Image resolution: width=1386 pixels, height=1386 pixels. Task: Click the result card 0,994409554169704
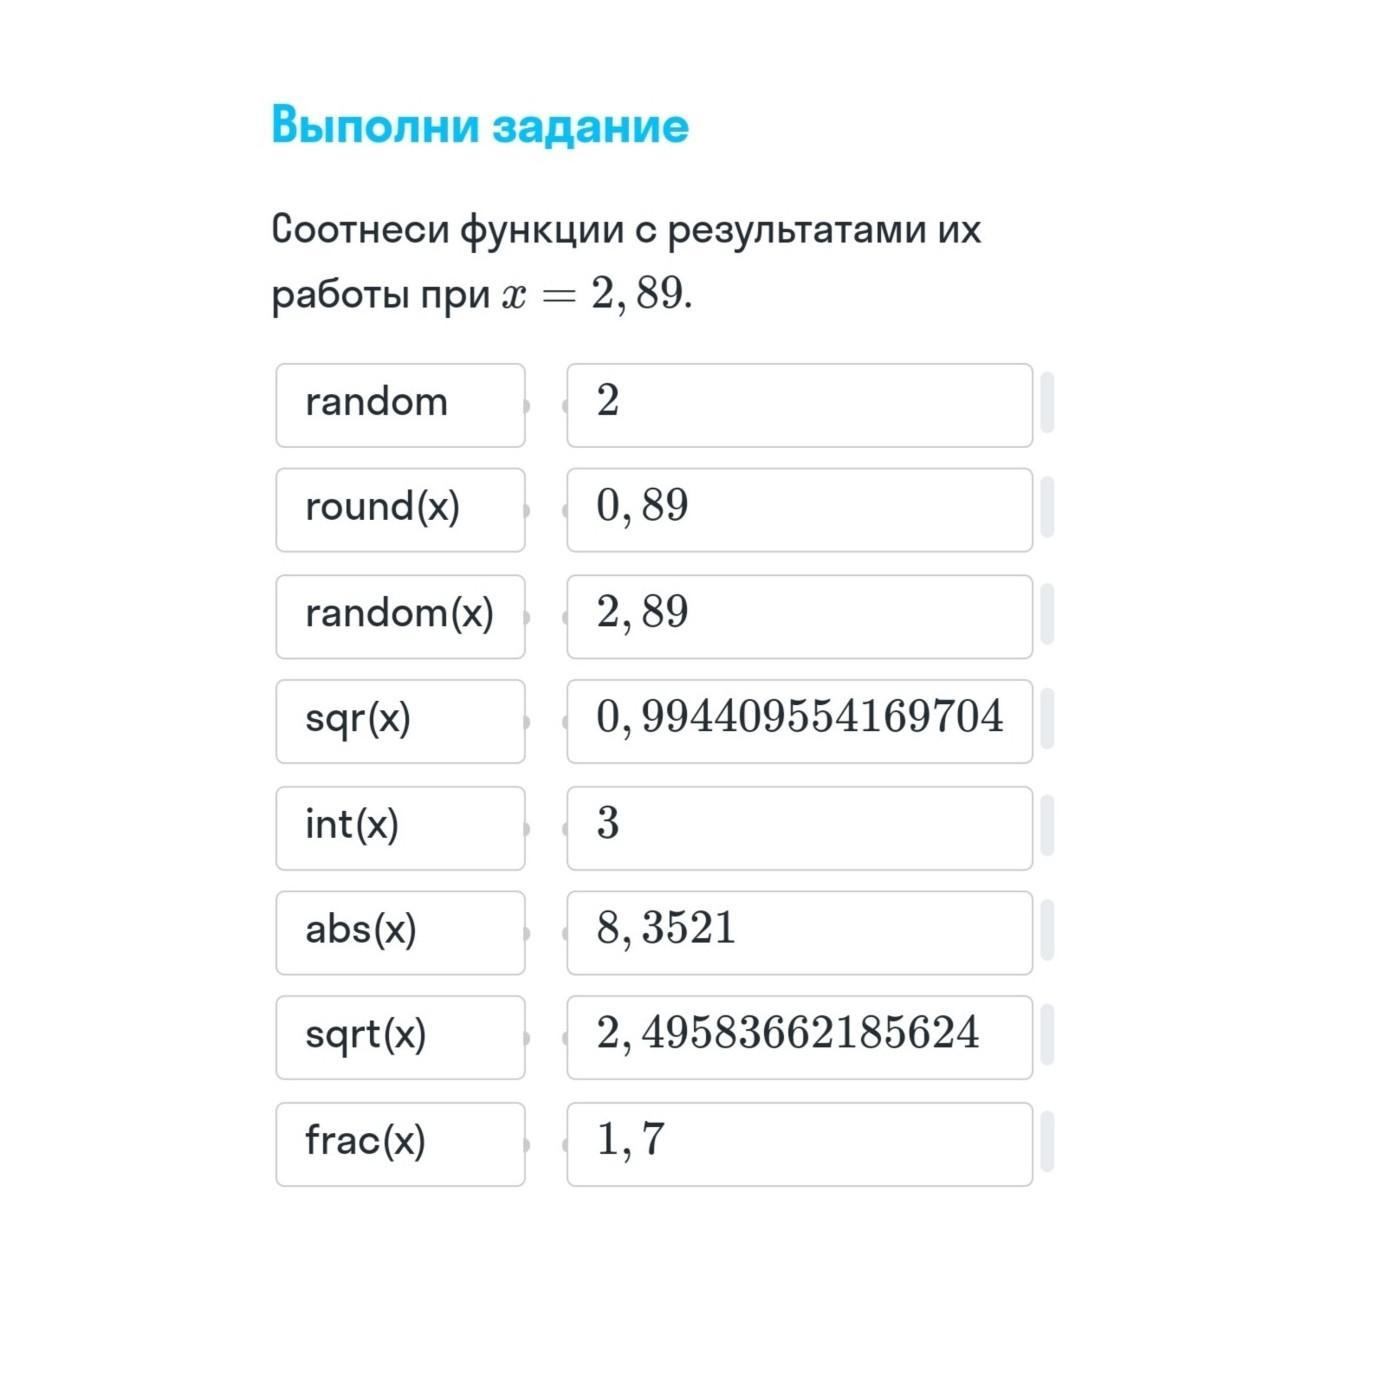799,721
